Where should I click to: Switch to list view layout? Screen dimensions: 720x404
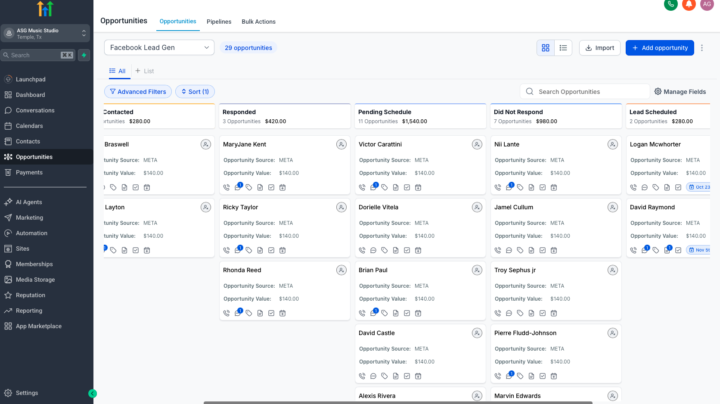pyautogui.click(x=563, y=47)
